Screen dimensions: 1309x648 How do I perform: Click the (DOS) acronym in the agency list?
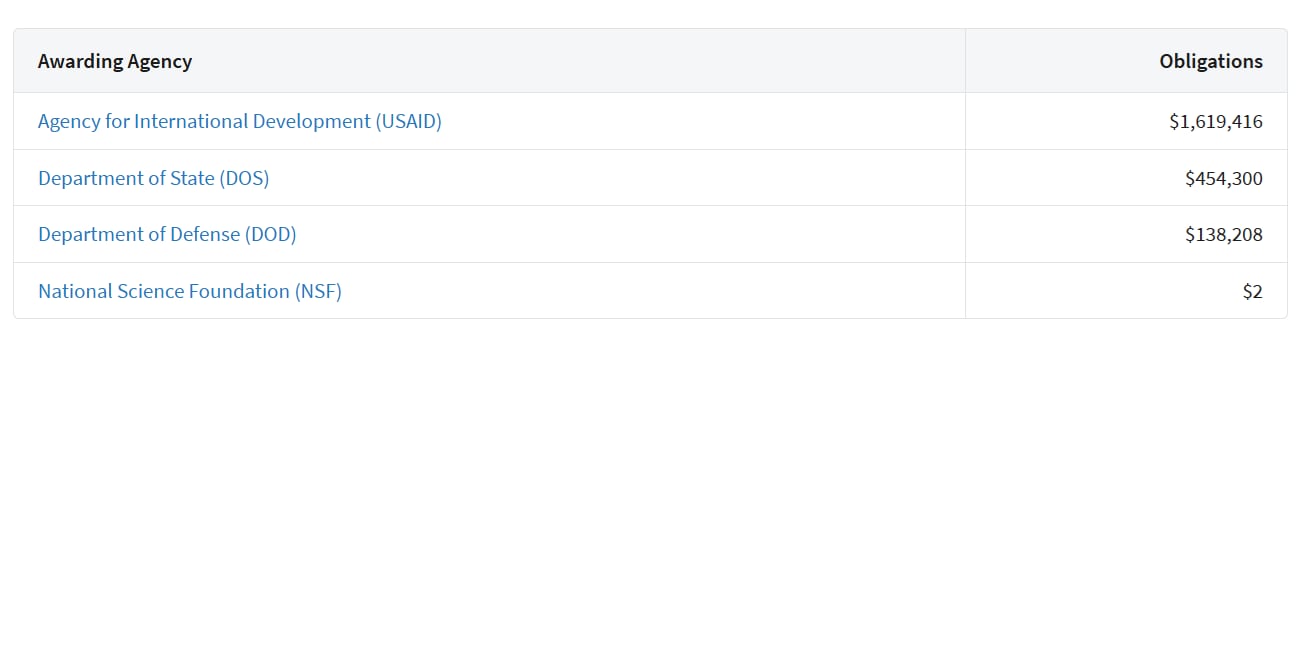tap(244, 178)
